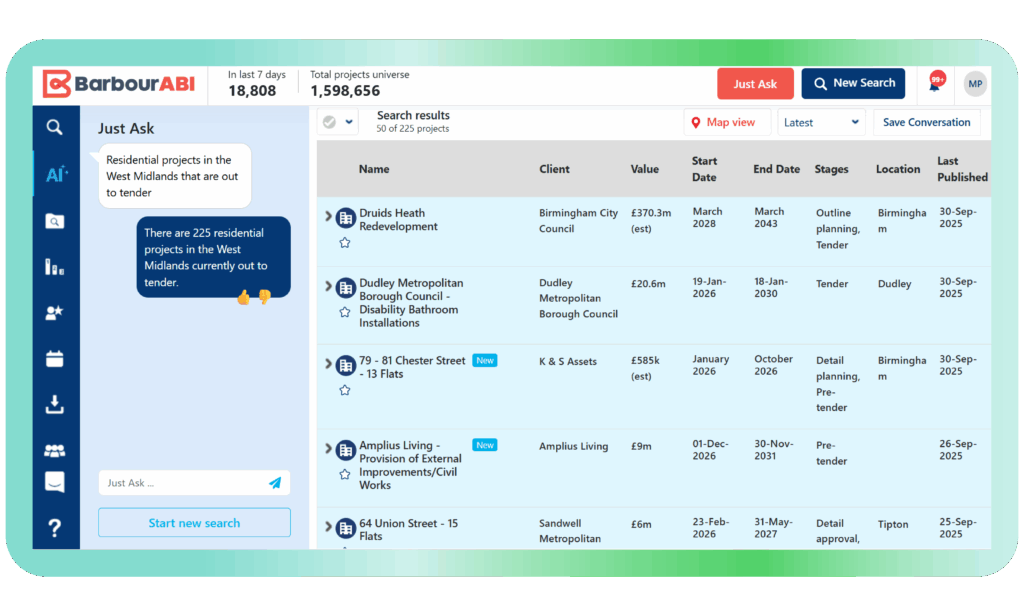Toggle the select-all results checkbox
This screenshot has width=1024, height=616.
coord(330,122)
